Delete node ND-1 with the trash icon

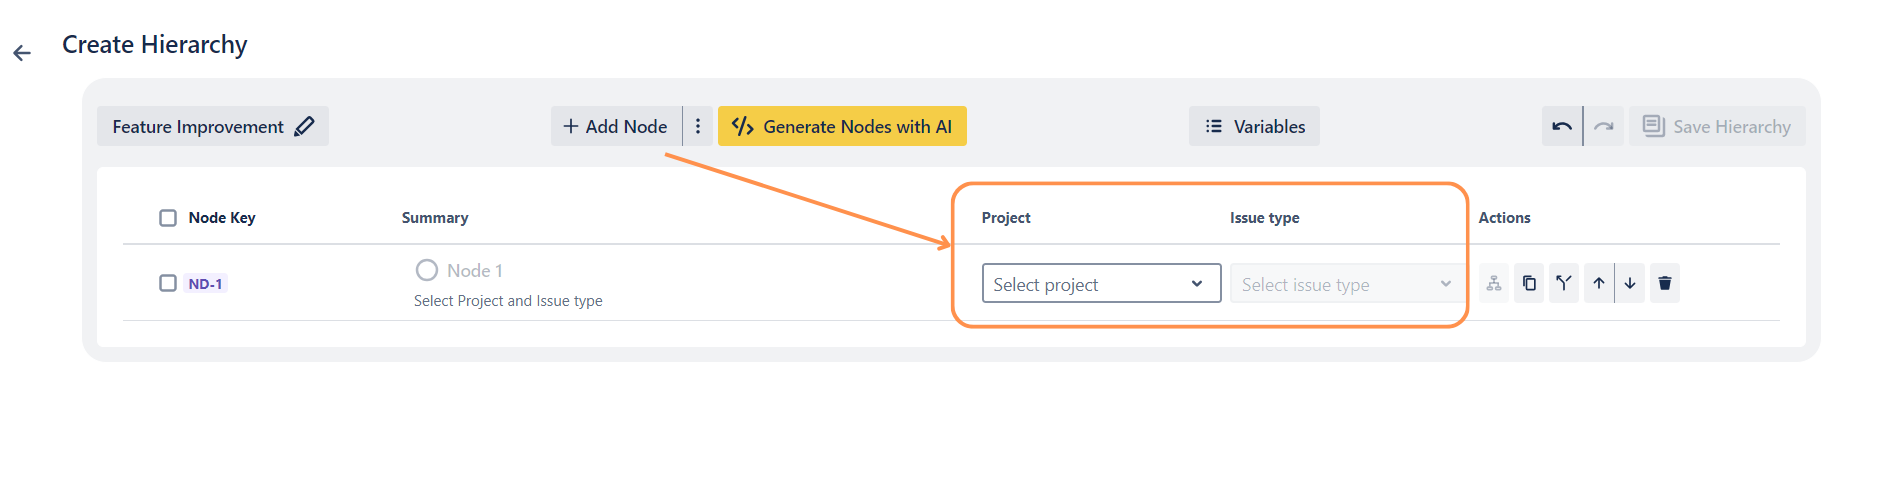pyautogui.click(x=1665, y=283)
